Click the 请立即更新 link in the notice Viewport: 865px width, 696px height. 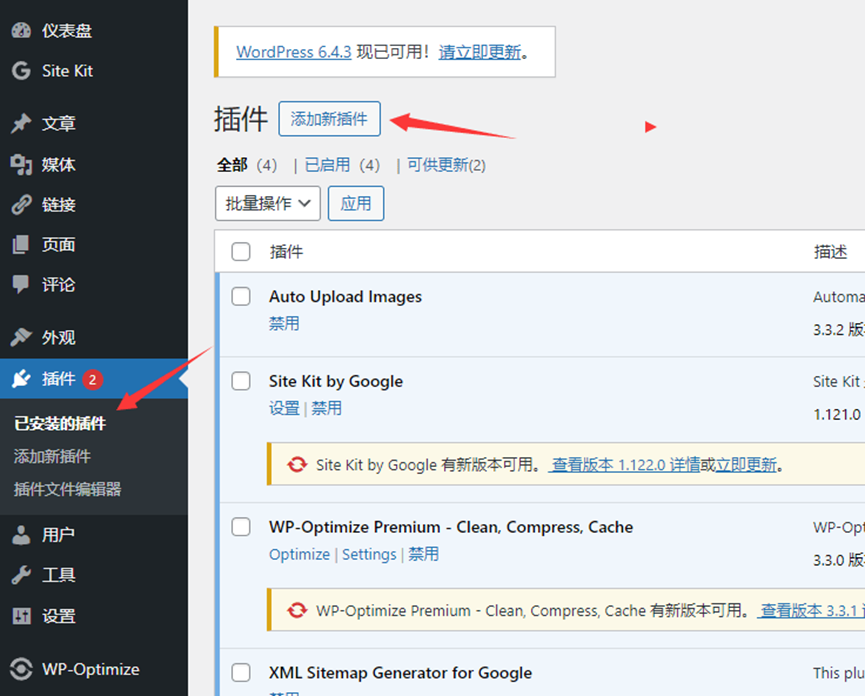click(x=479, y=52)
